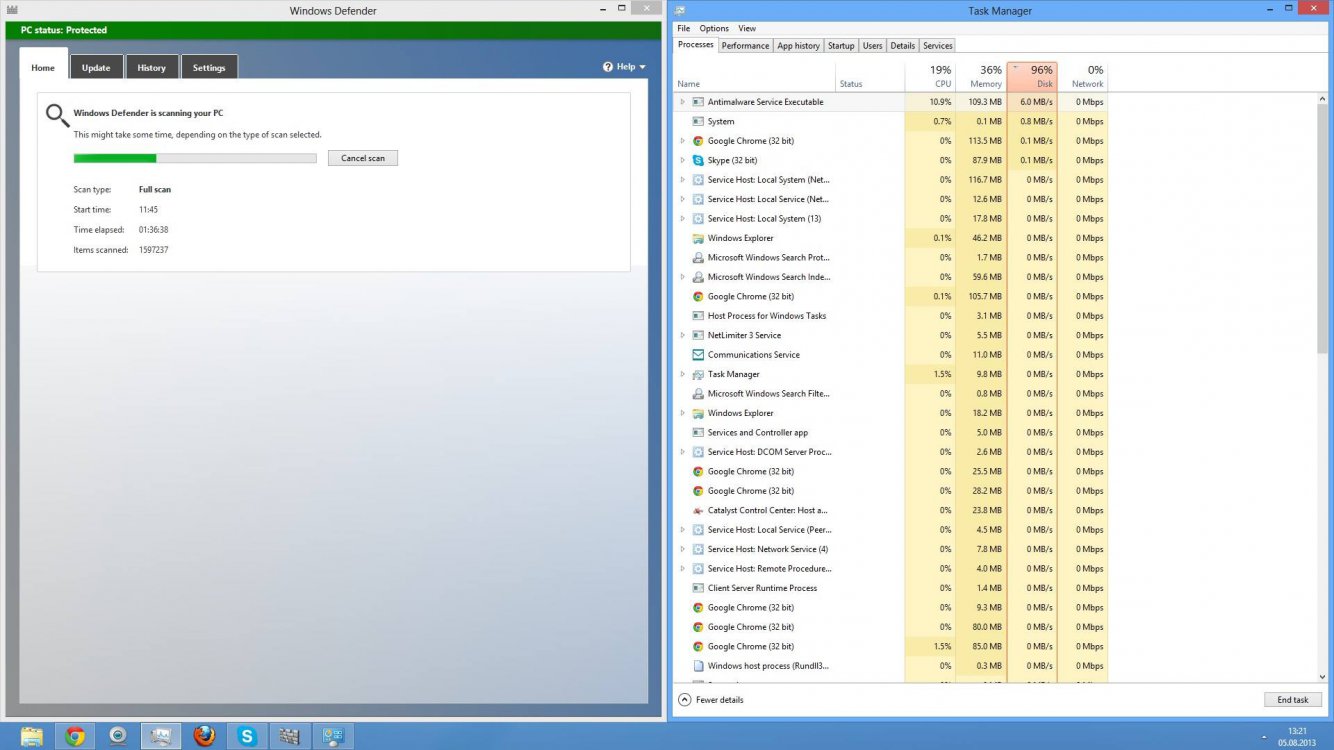Click the magnifying glass scan icon in Windows Defender
Screen dimensions: 1334x750
[x=57, y=116]
